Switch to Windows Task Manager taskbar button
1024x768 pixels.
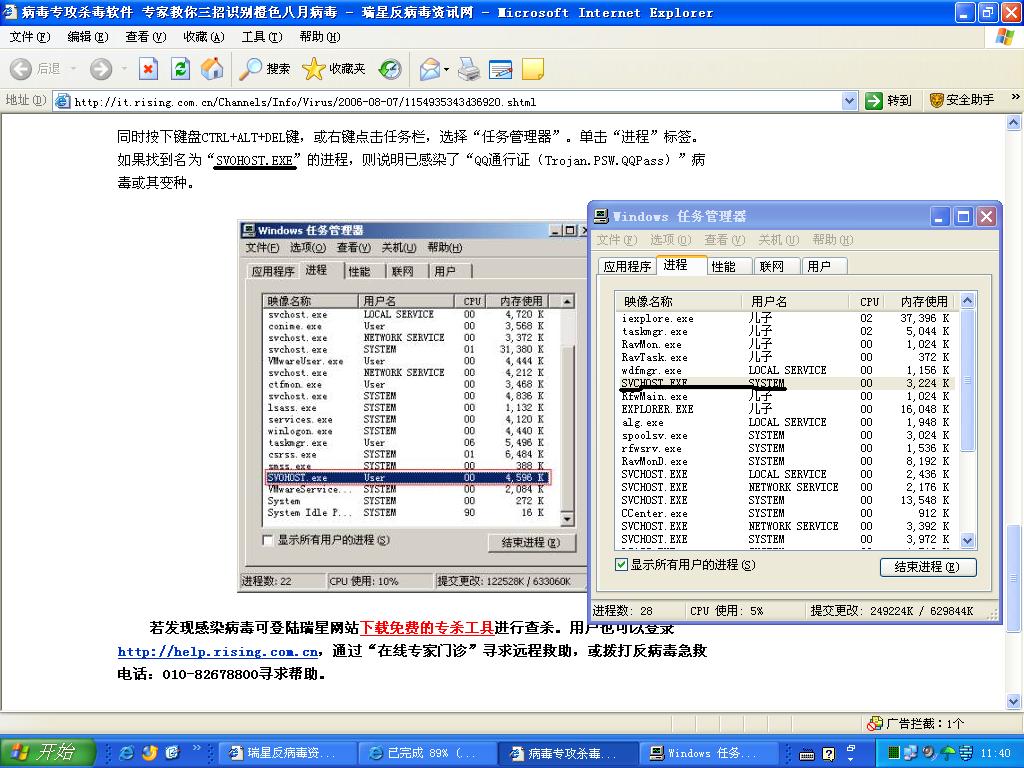709,753
